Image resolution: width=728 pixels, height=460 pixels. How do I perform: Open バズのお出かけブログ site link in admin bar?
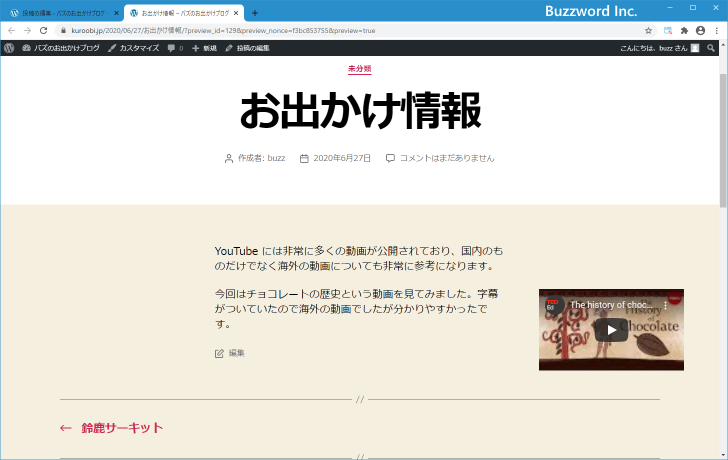61,48
